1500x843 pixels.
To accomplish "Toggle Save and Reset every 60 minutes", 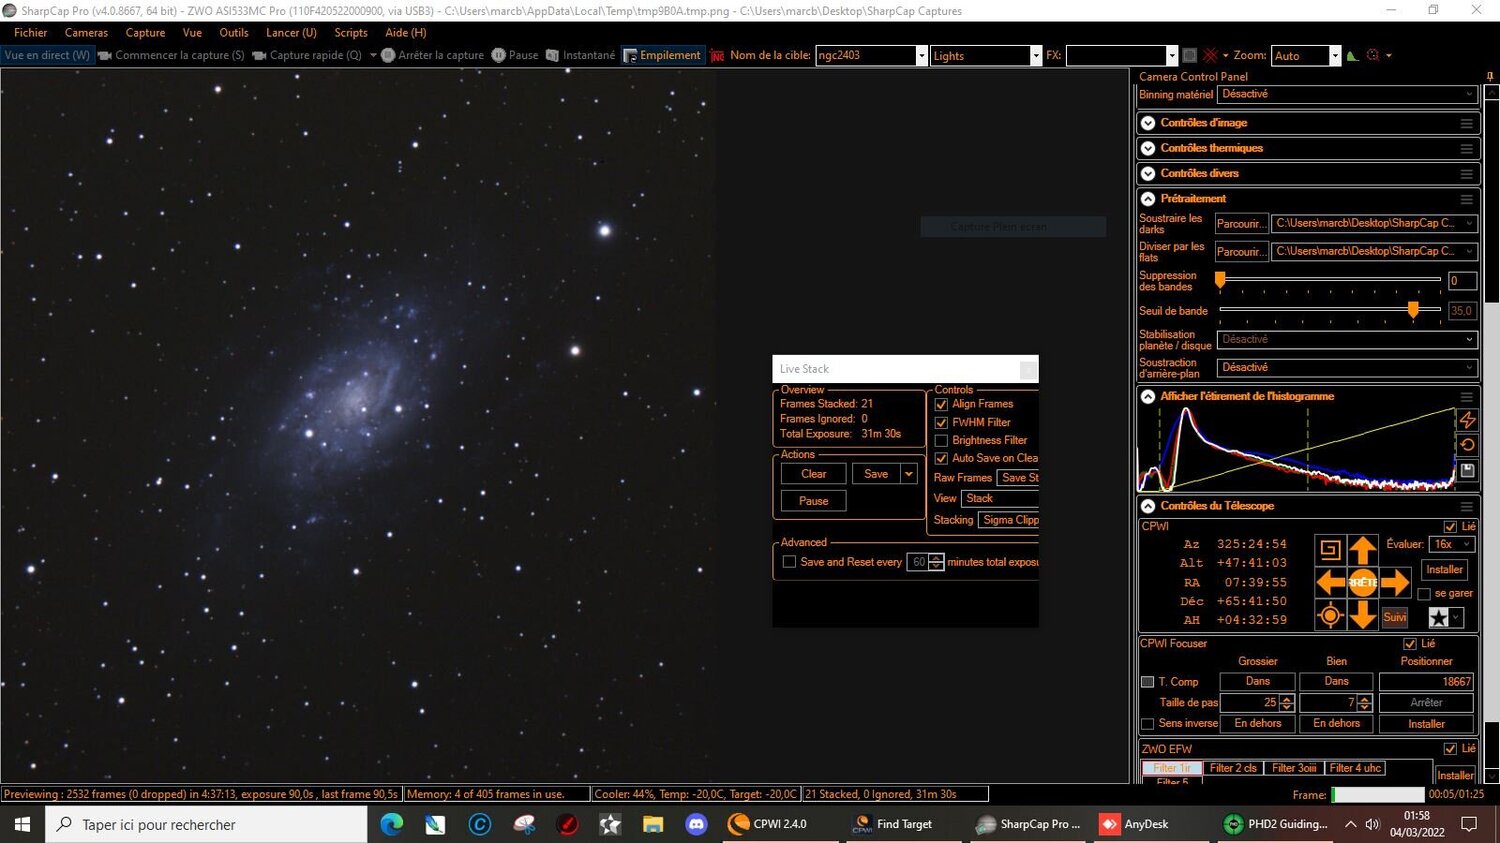I will pos(789,561).
